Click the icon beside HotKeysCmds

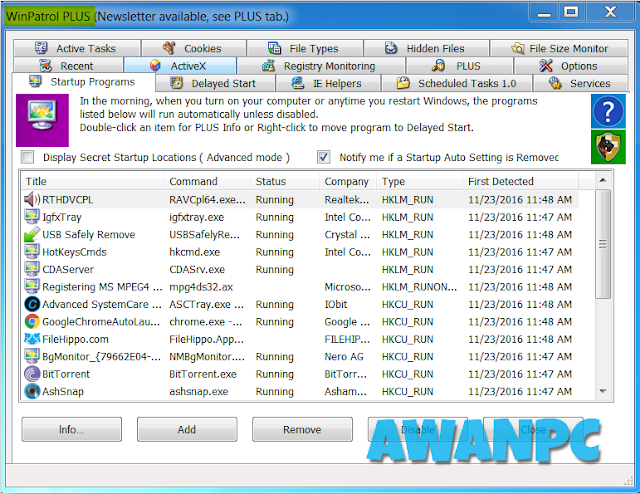click(32, 252)
